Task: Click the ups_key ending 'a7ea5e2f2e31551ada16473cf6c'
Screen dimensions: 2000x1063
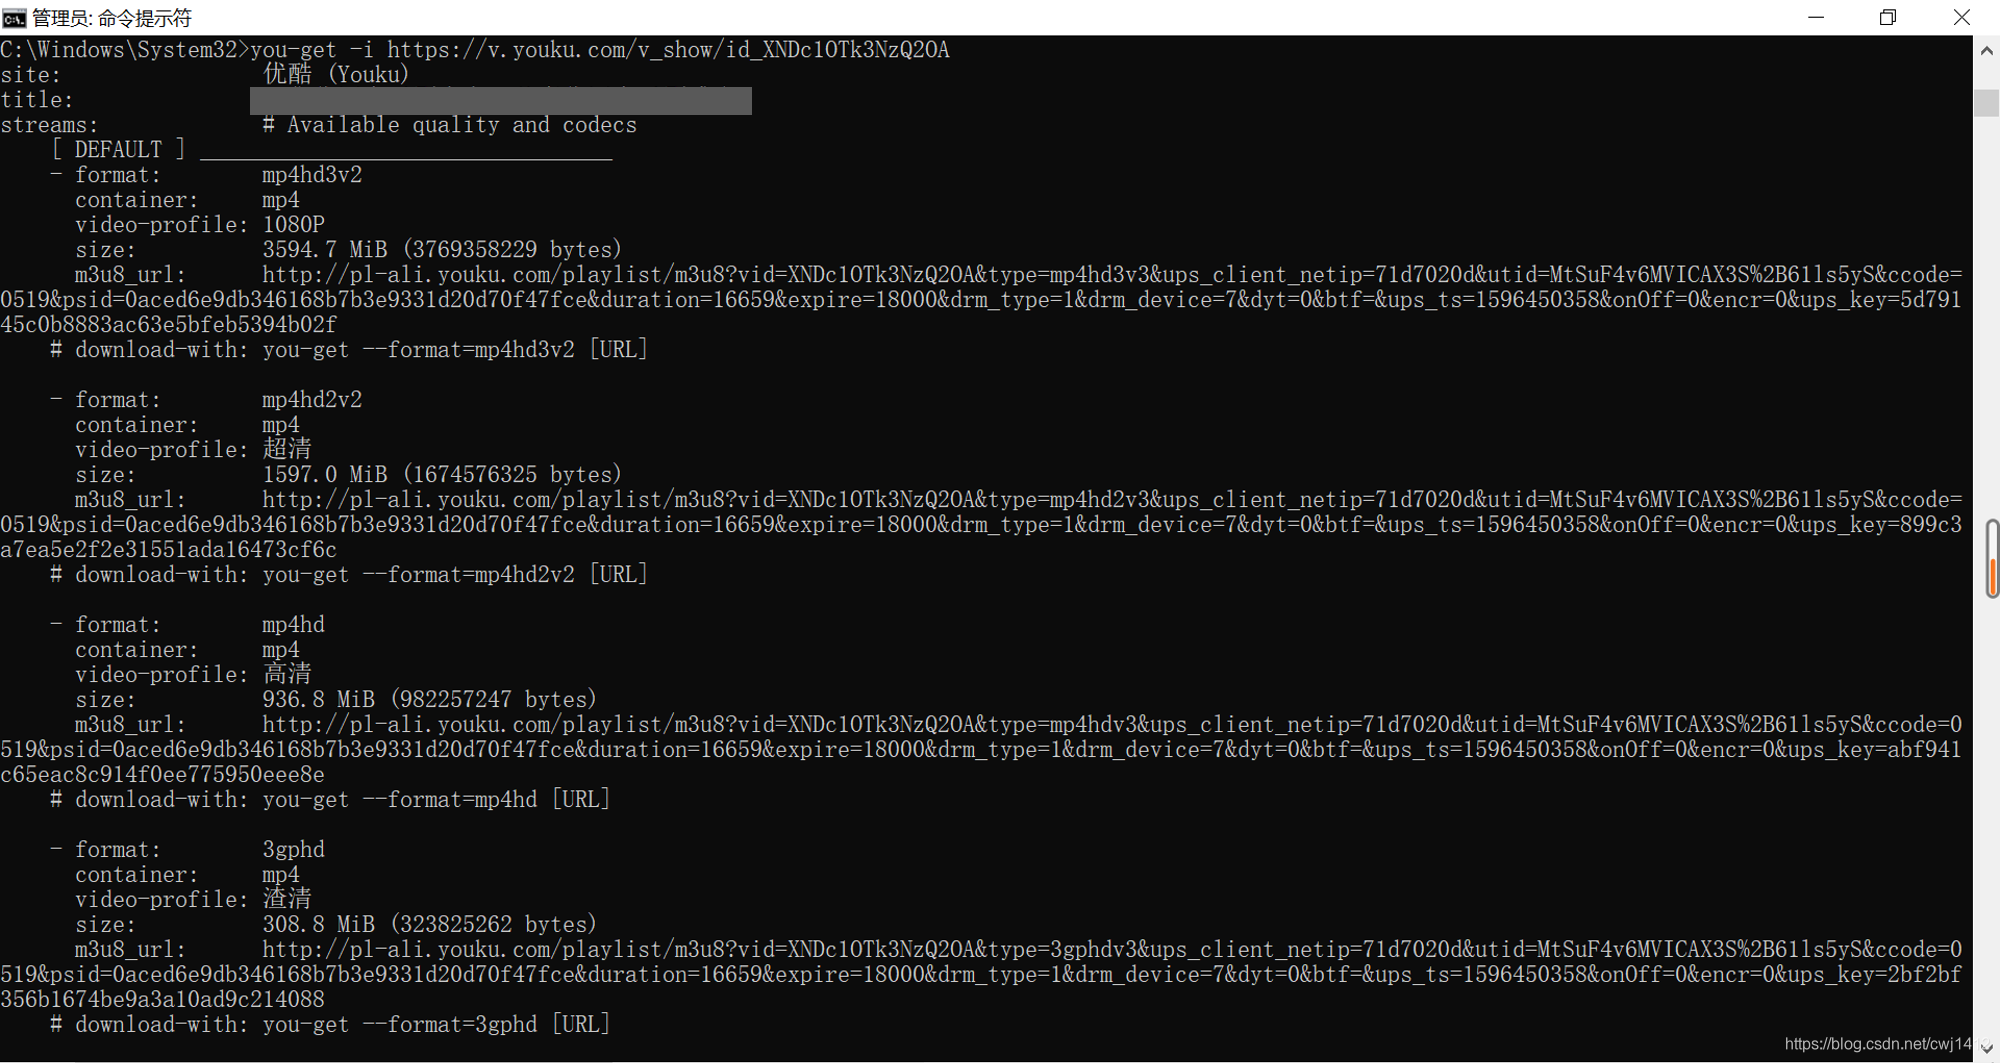Action: tap(168, 550)
